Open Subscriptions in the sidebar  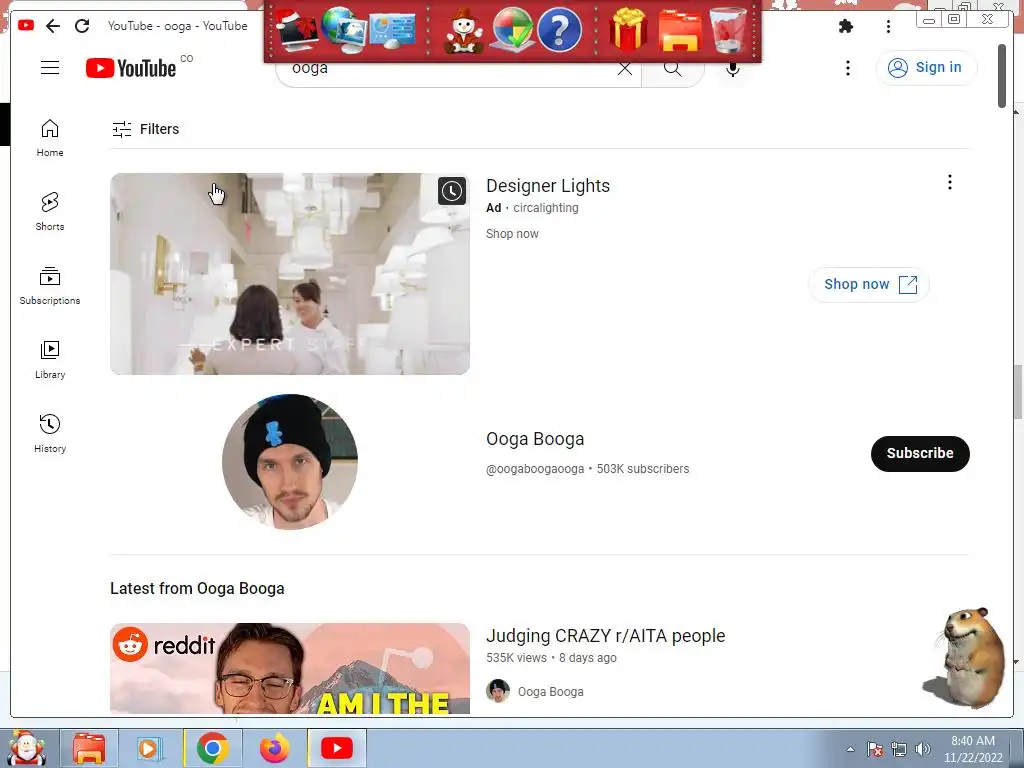[50, 285]
